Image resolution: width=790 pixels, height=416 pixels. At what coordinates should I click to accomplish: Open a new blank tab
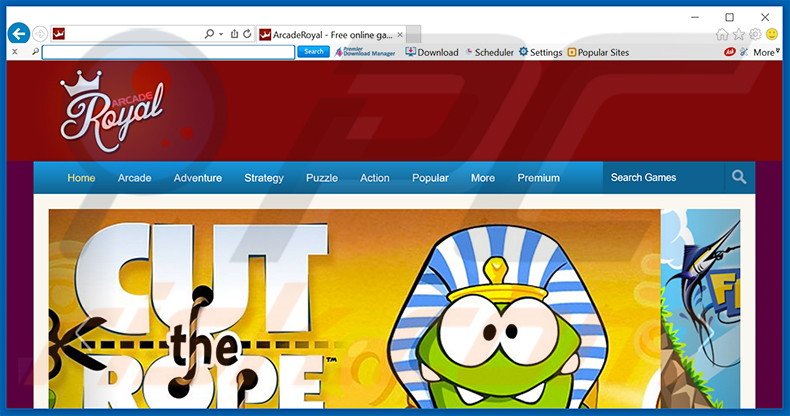[413, 35]
